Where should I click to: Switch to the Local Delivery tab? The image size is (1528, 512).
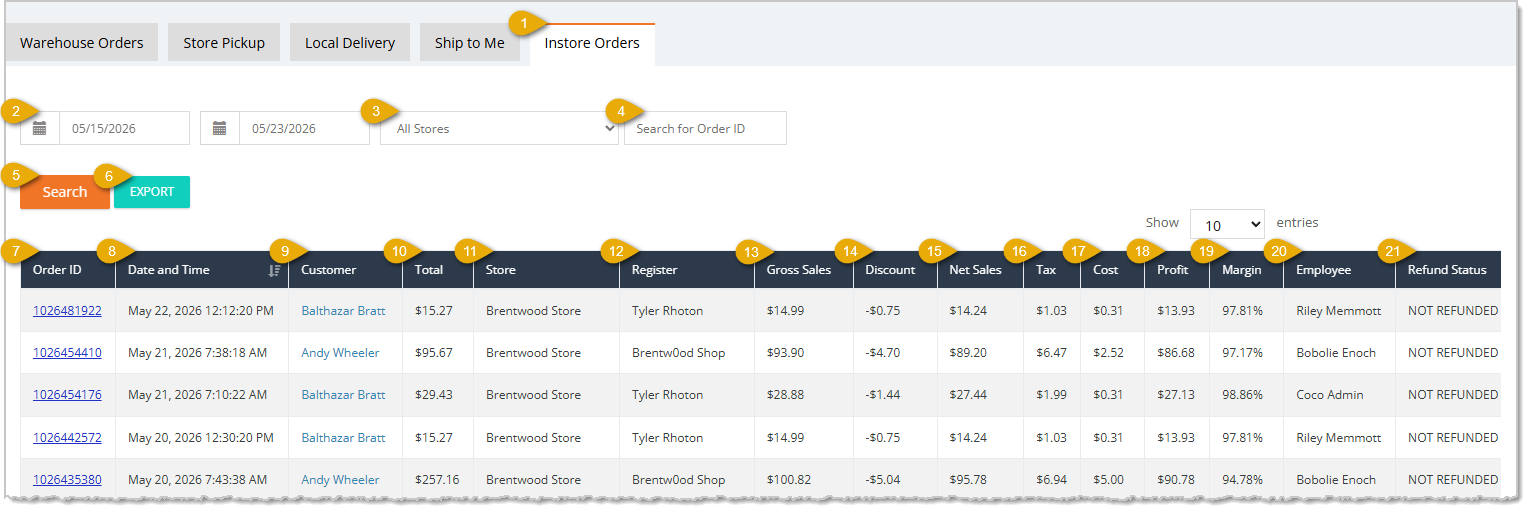pos(350,43)
